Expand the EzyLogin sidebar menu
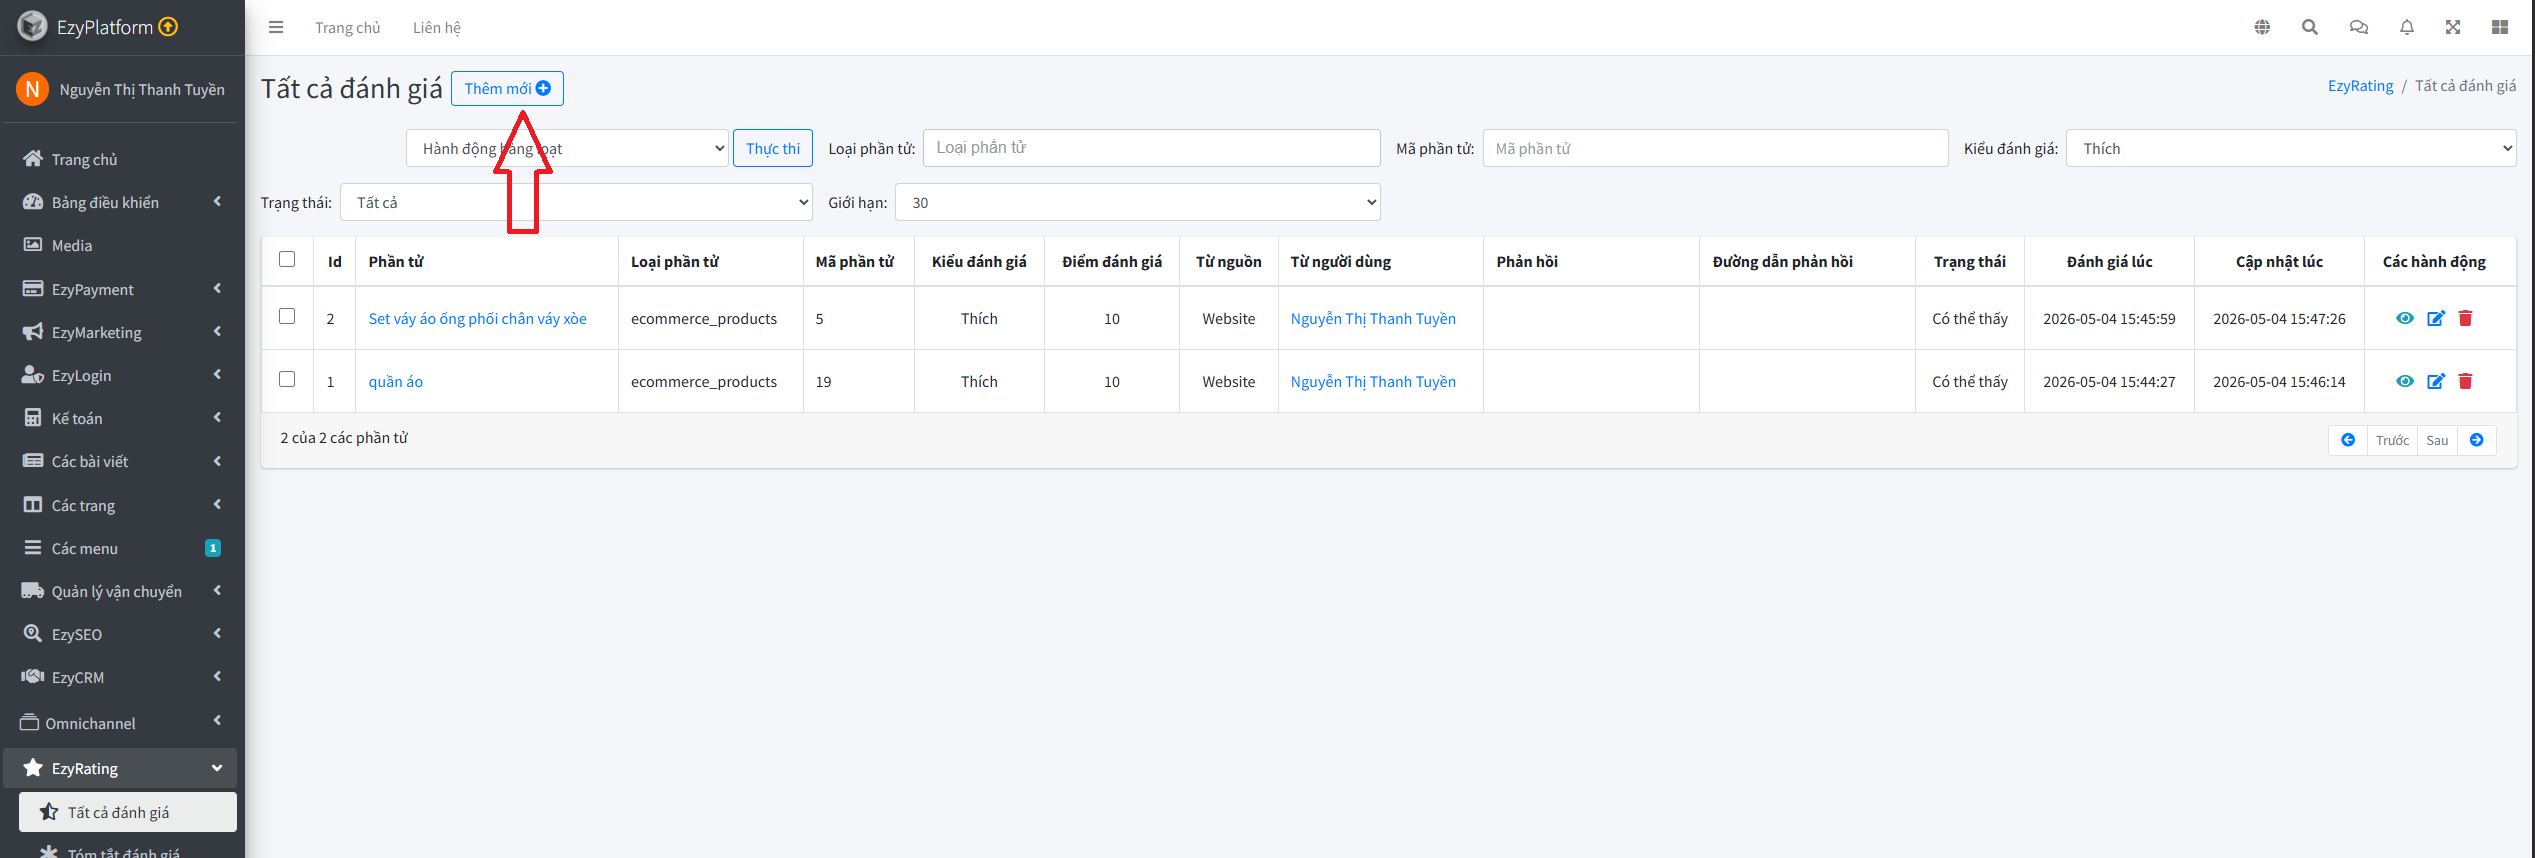This screenshot has width=2535, height=858. click(120, 375)
